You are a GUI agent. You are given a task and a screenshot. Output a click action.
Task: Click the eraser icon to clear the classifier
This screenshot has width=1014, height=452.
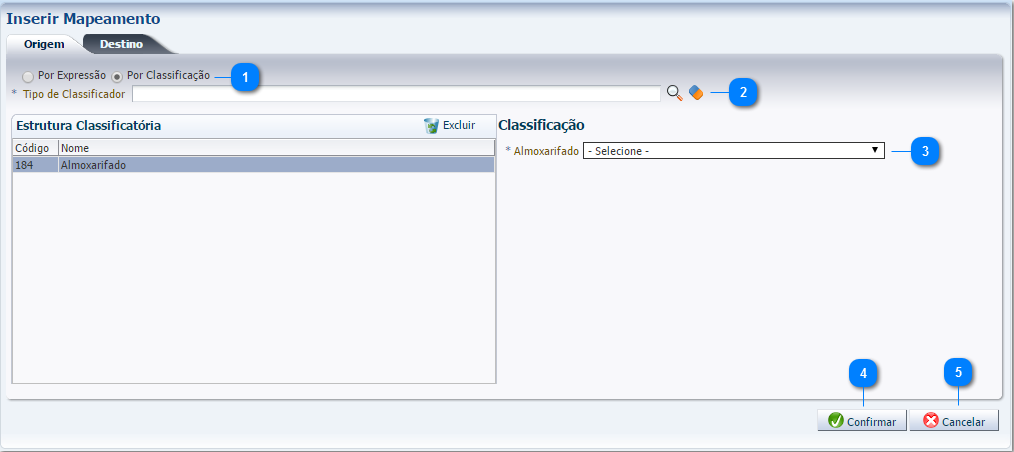pos(696,93)
